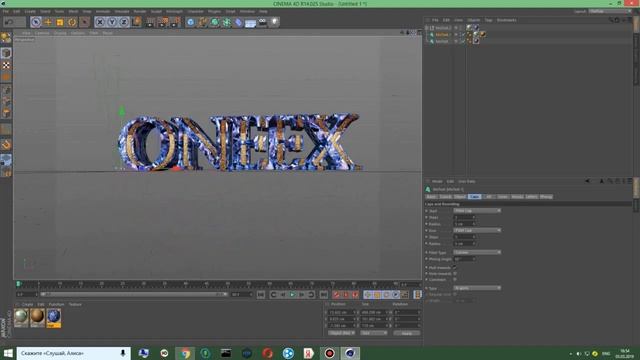This screenshot has height=360, width=640.
Task: Switch to the Coord. attribute tab
Action: pos(445,197)
